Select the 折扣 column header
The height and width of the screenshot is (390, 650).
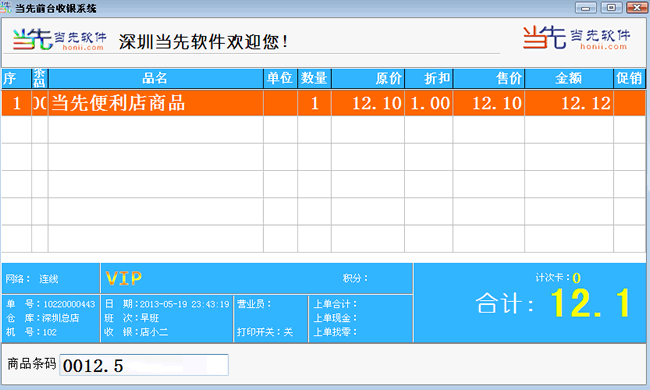tap(429, 78)
